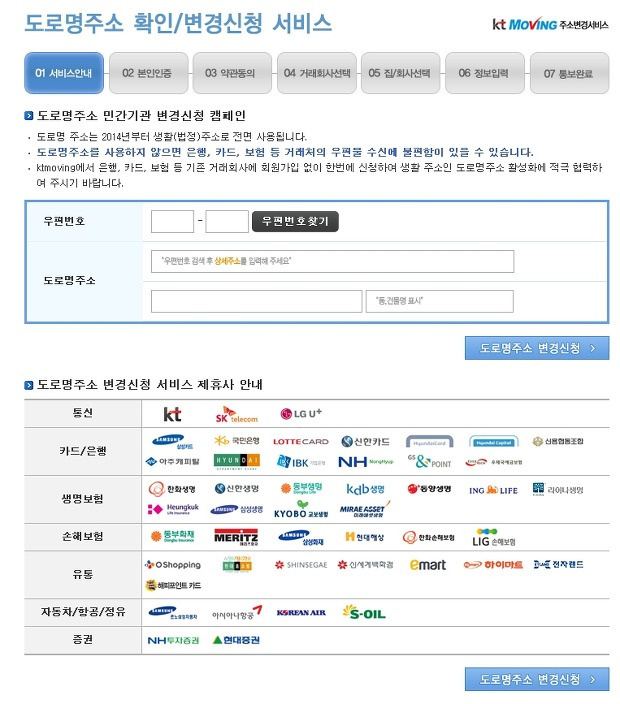Click the 아시아나항공 logo
This screenshot has height=704, width=620.
237,613
